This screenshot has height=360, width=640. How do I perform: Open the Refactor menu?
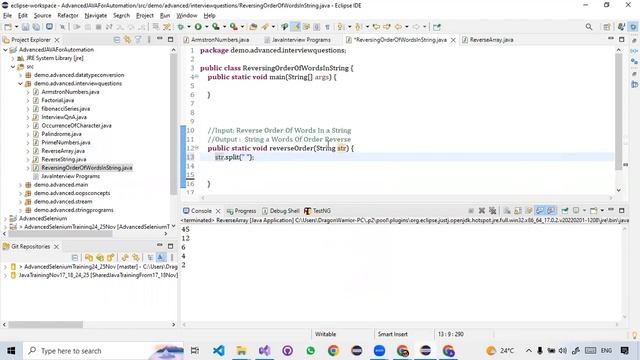point(68,16)
